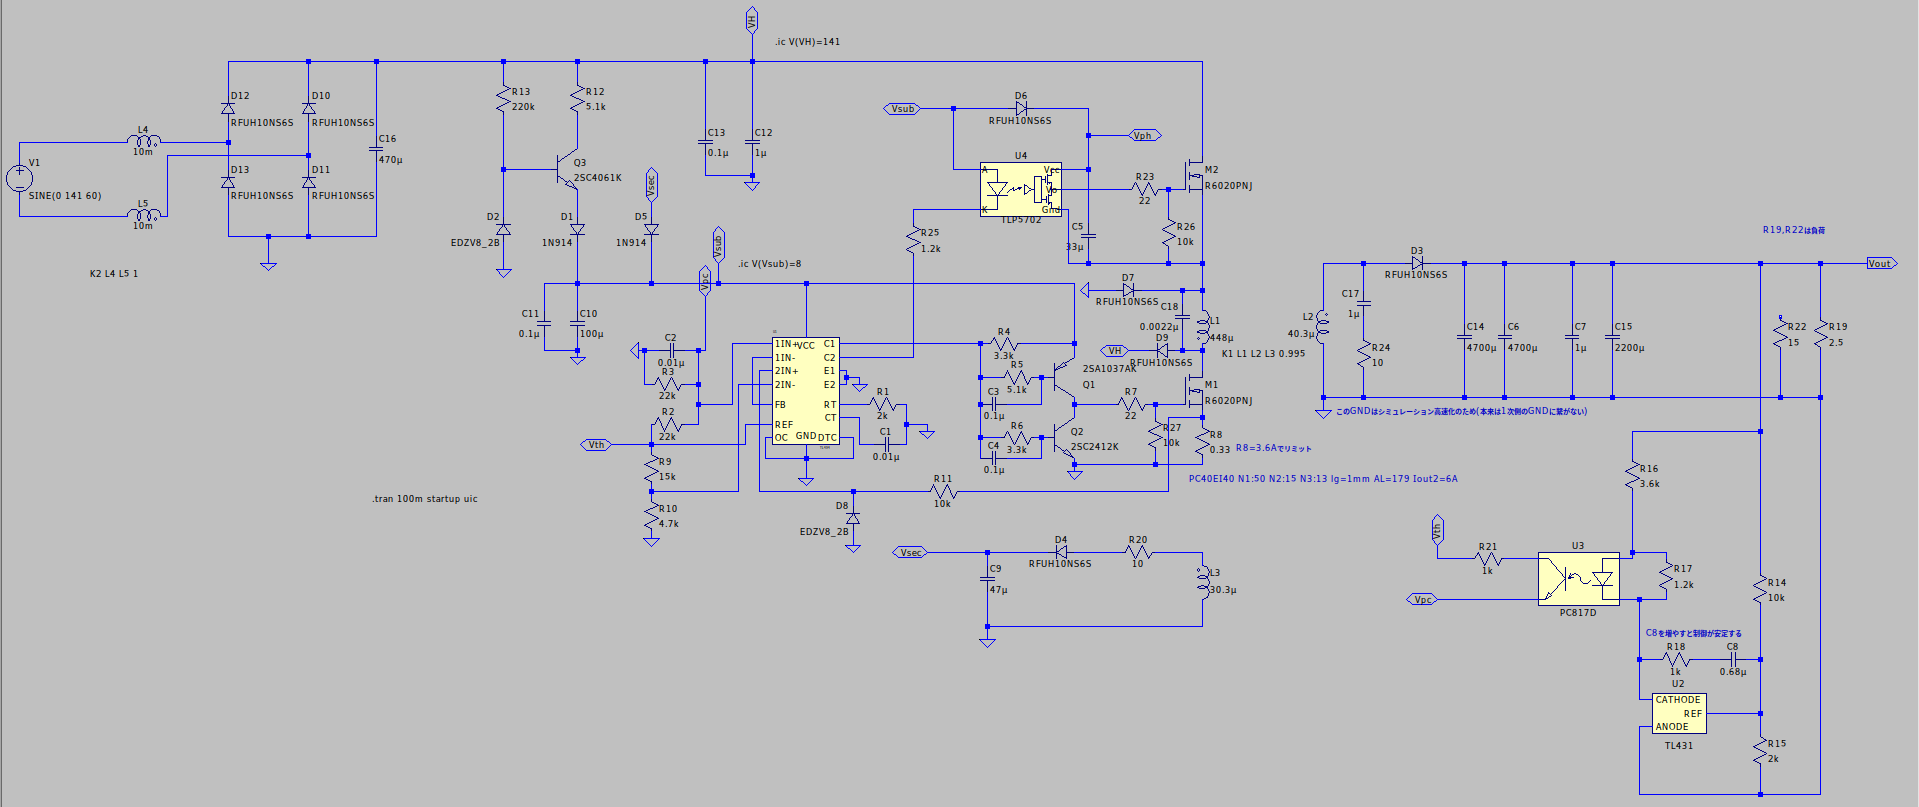Select the PC817D optocoupler U3
This screenshot has width=1919, height=807.
pos(1578,579)
